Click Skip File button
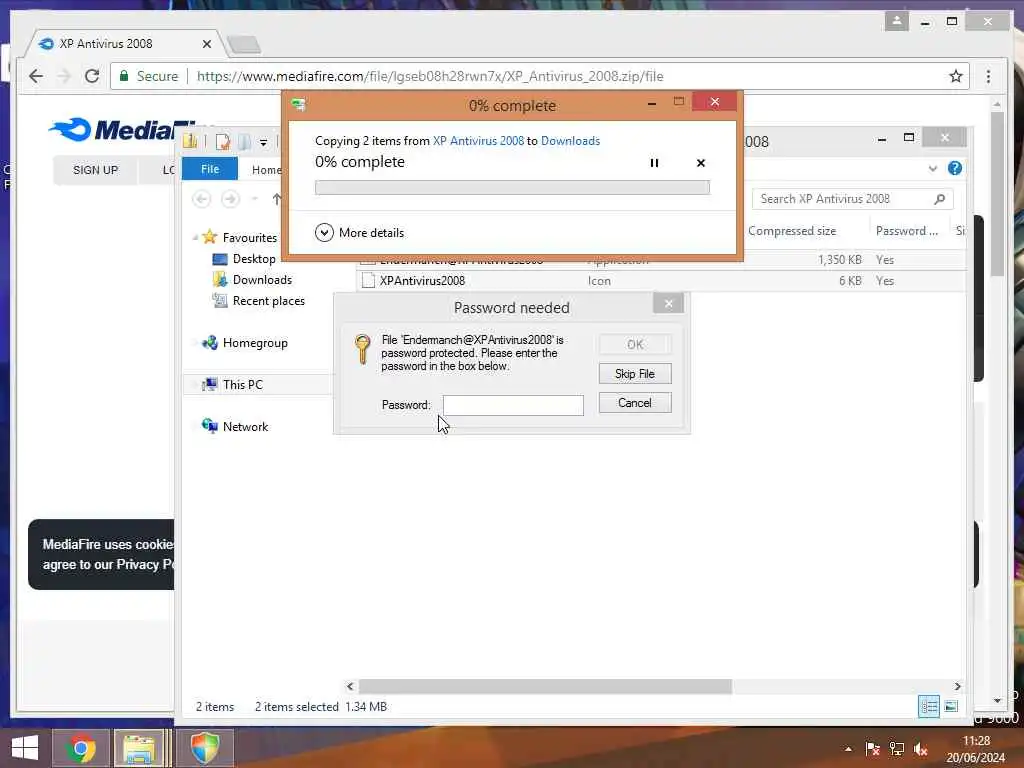Screen dimensions: 1024x768 click(635, 374)
